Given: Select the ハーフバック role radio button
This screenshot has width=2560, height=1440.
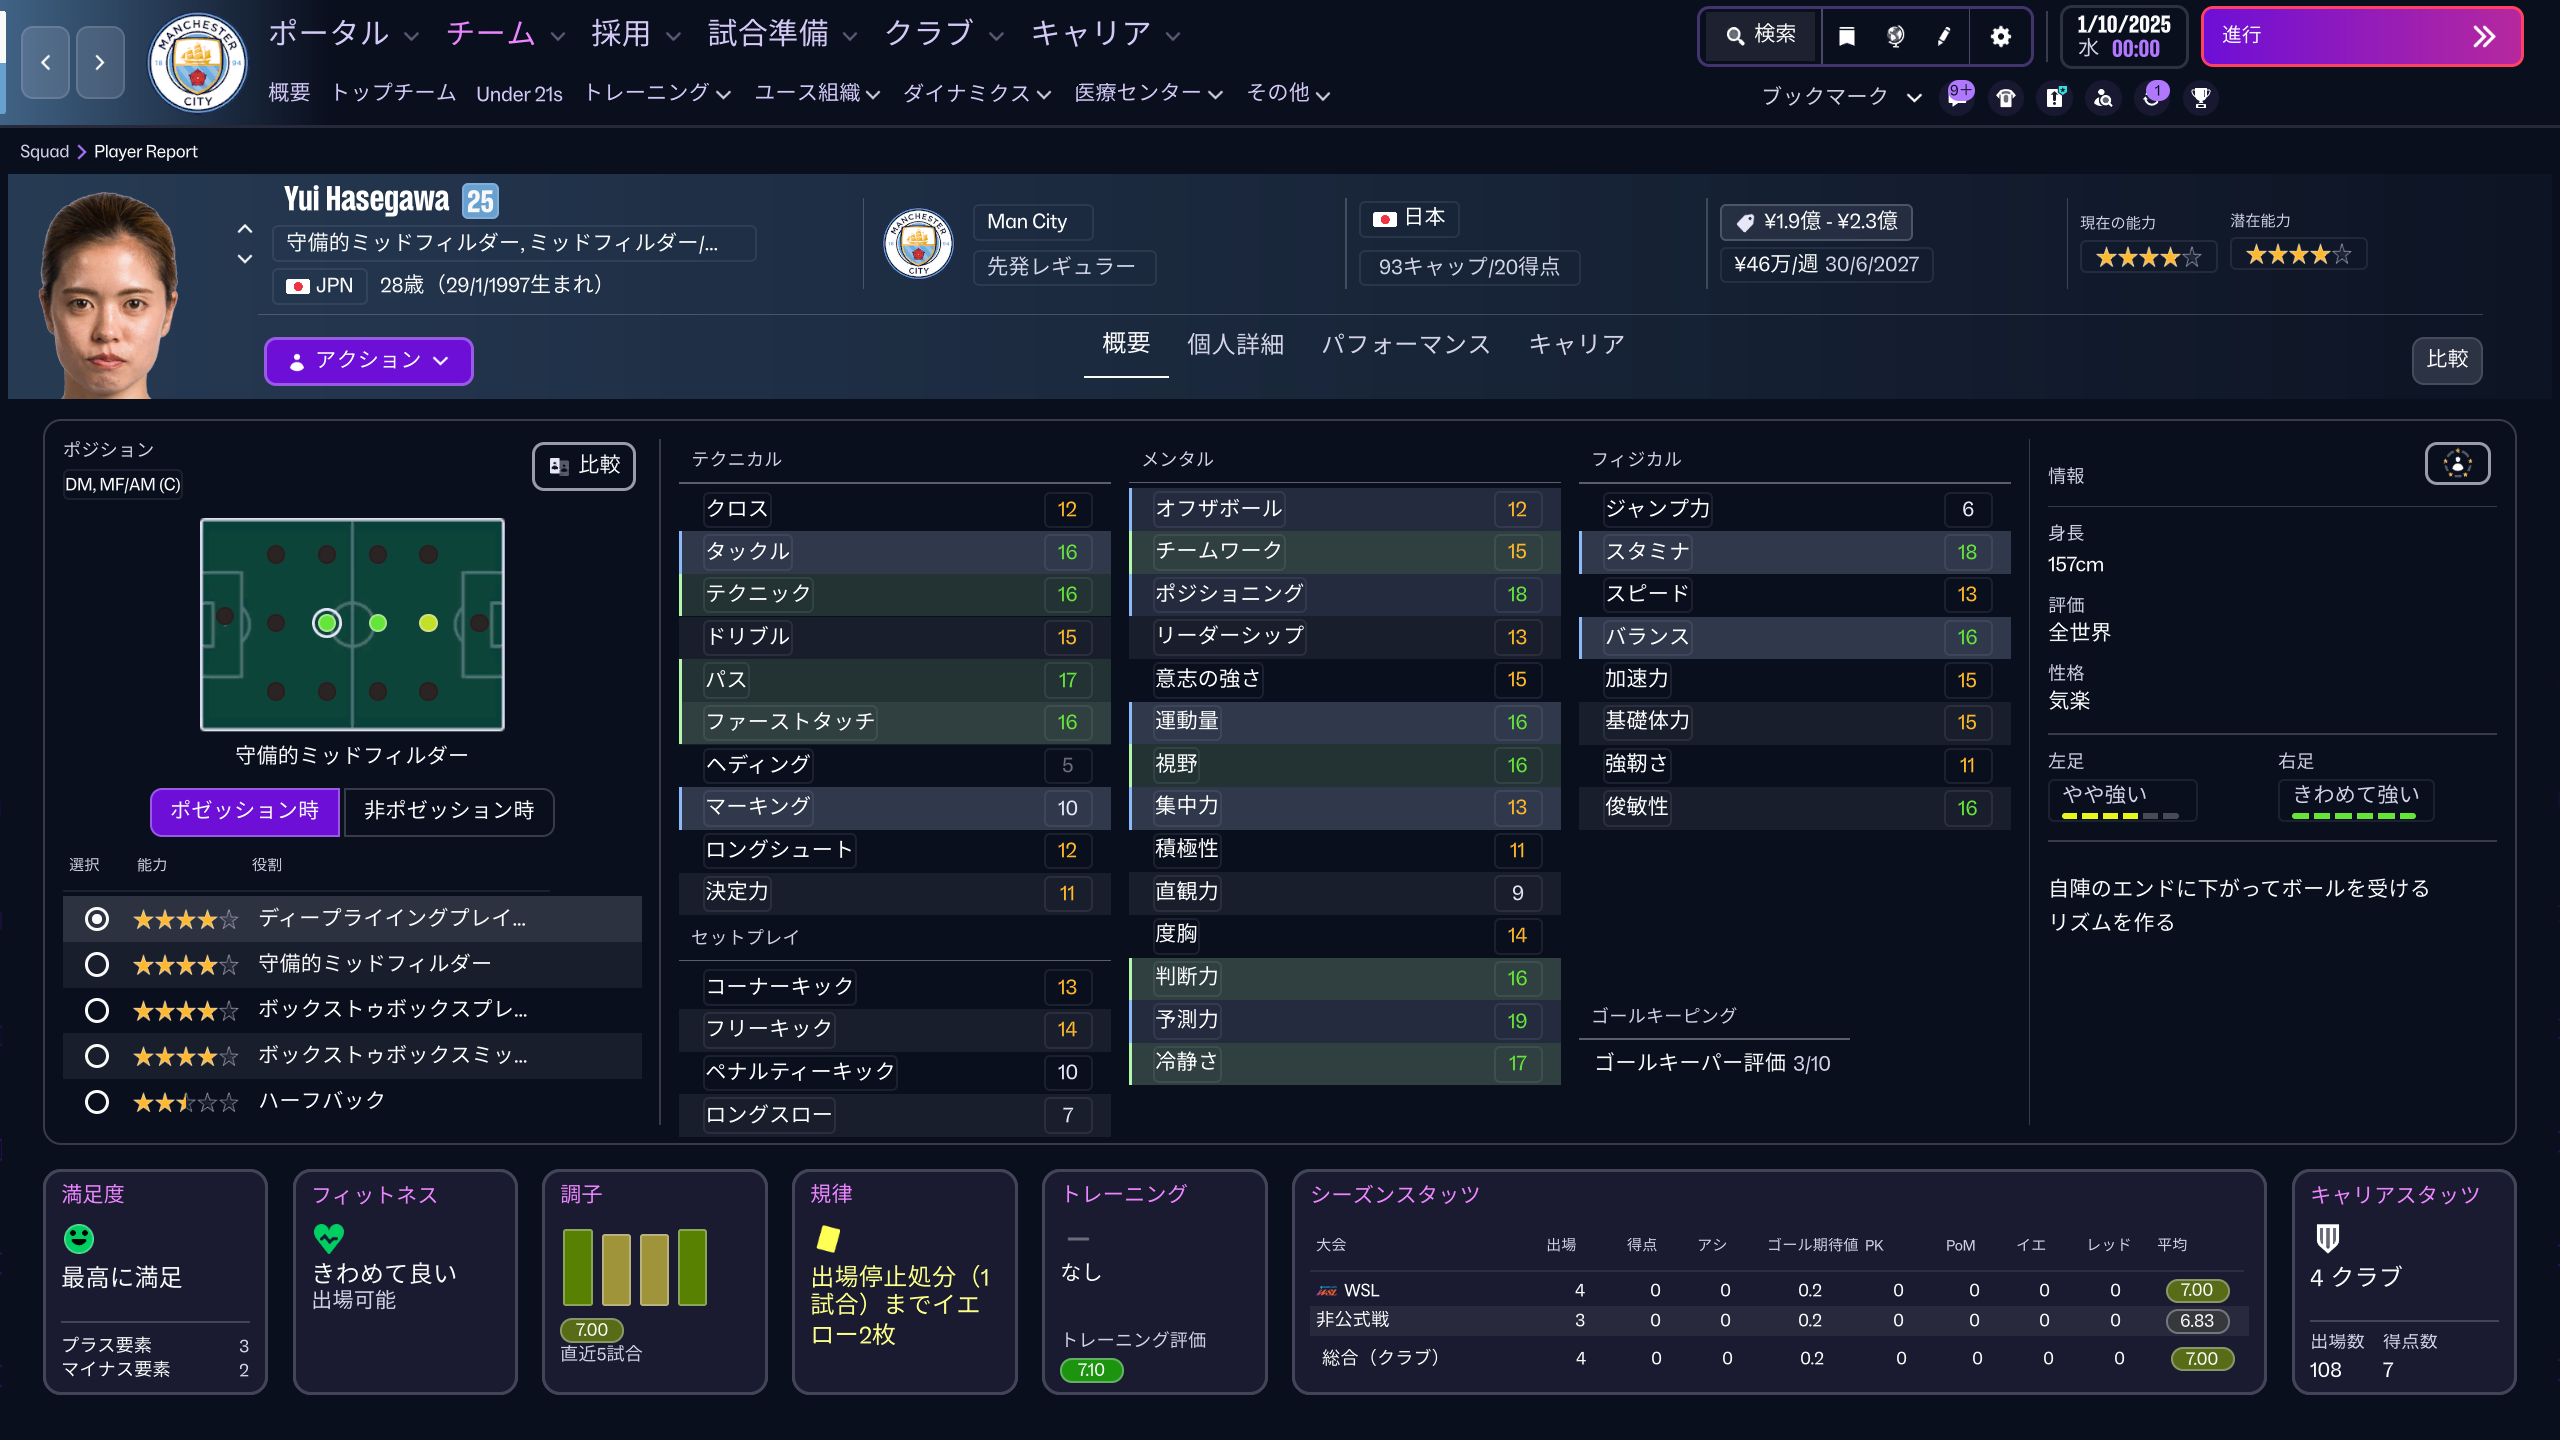Looking at the screenshot, I should click(x=97, y=1101).
